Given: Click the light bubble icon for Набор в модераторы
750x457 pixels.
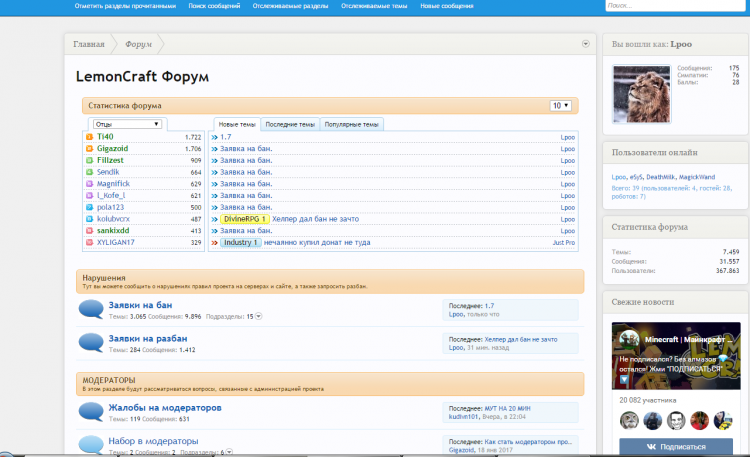Looking at the screenshot, I should point(91,445).
